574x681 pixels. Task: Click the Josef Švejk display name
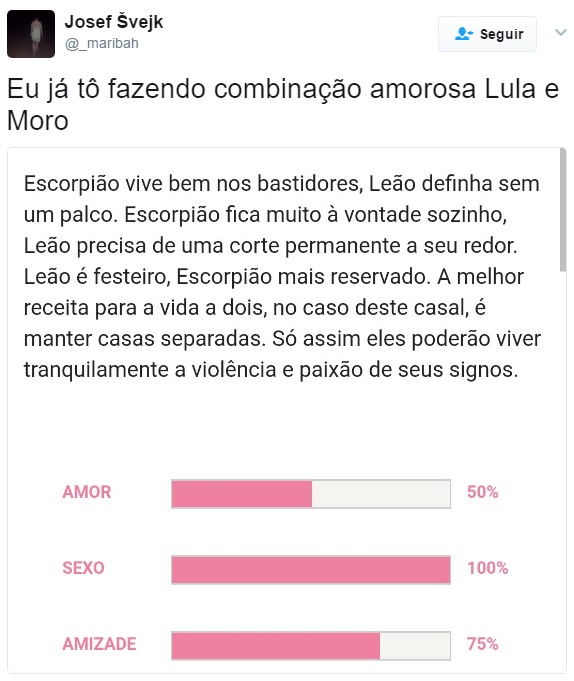114,21
